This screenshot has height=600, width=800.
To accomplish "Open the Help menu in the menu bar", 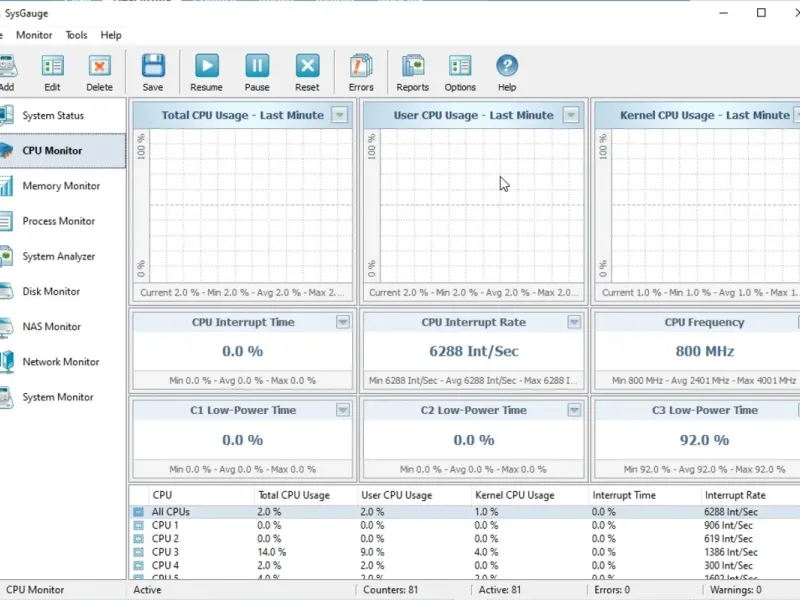I will pos(111,35).
